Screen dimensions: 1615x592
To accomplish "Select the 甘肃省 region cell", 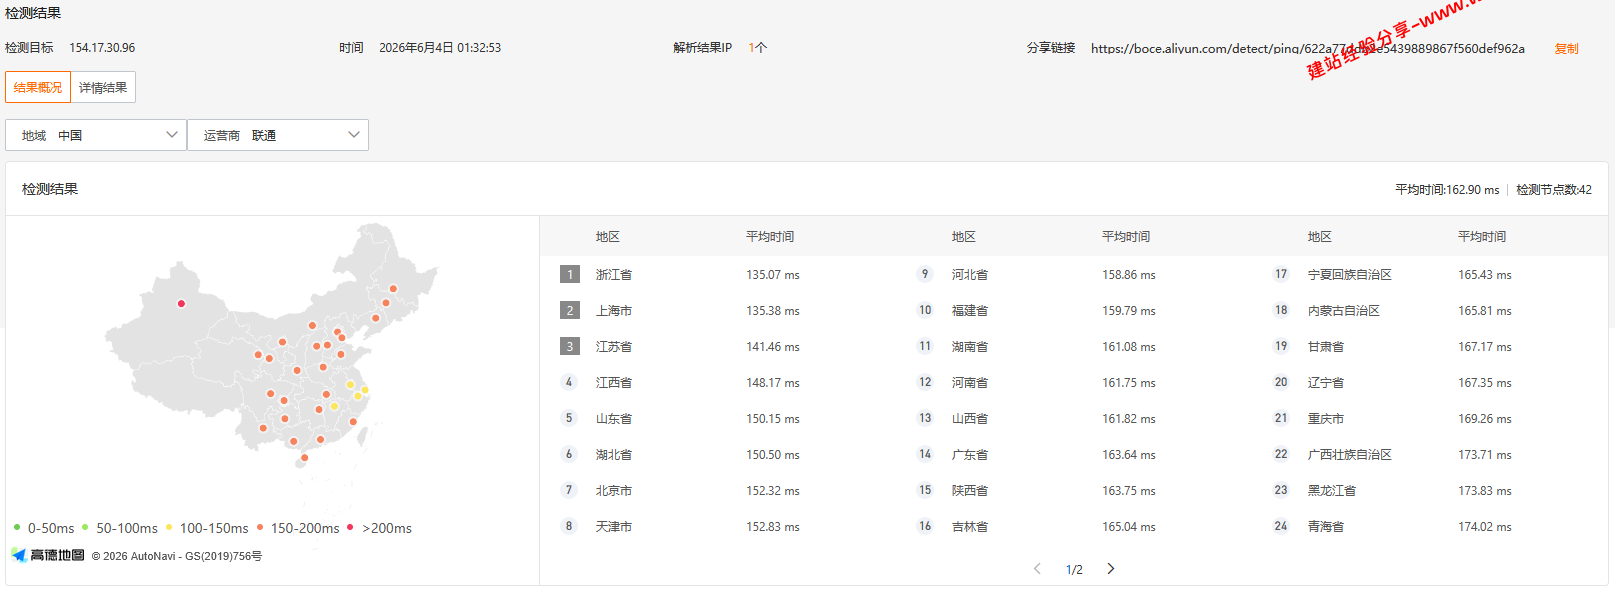I will 1326,346.
